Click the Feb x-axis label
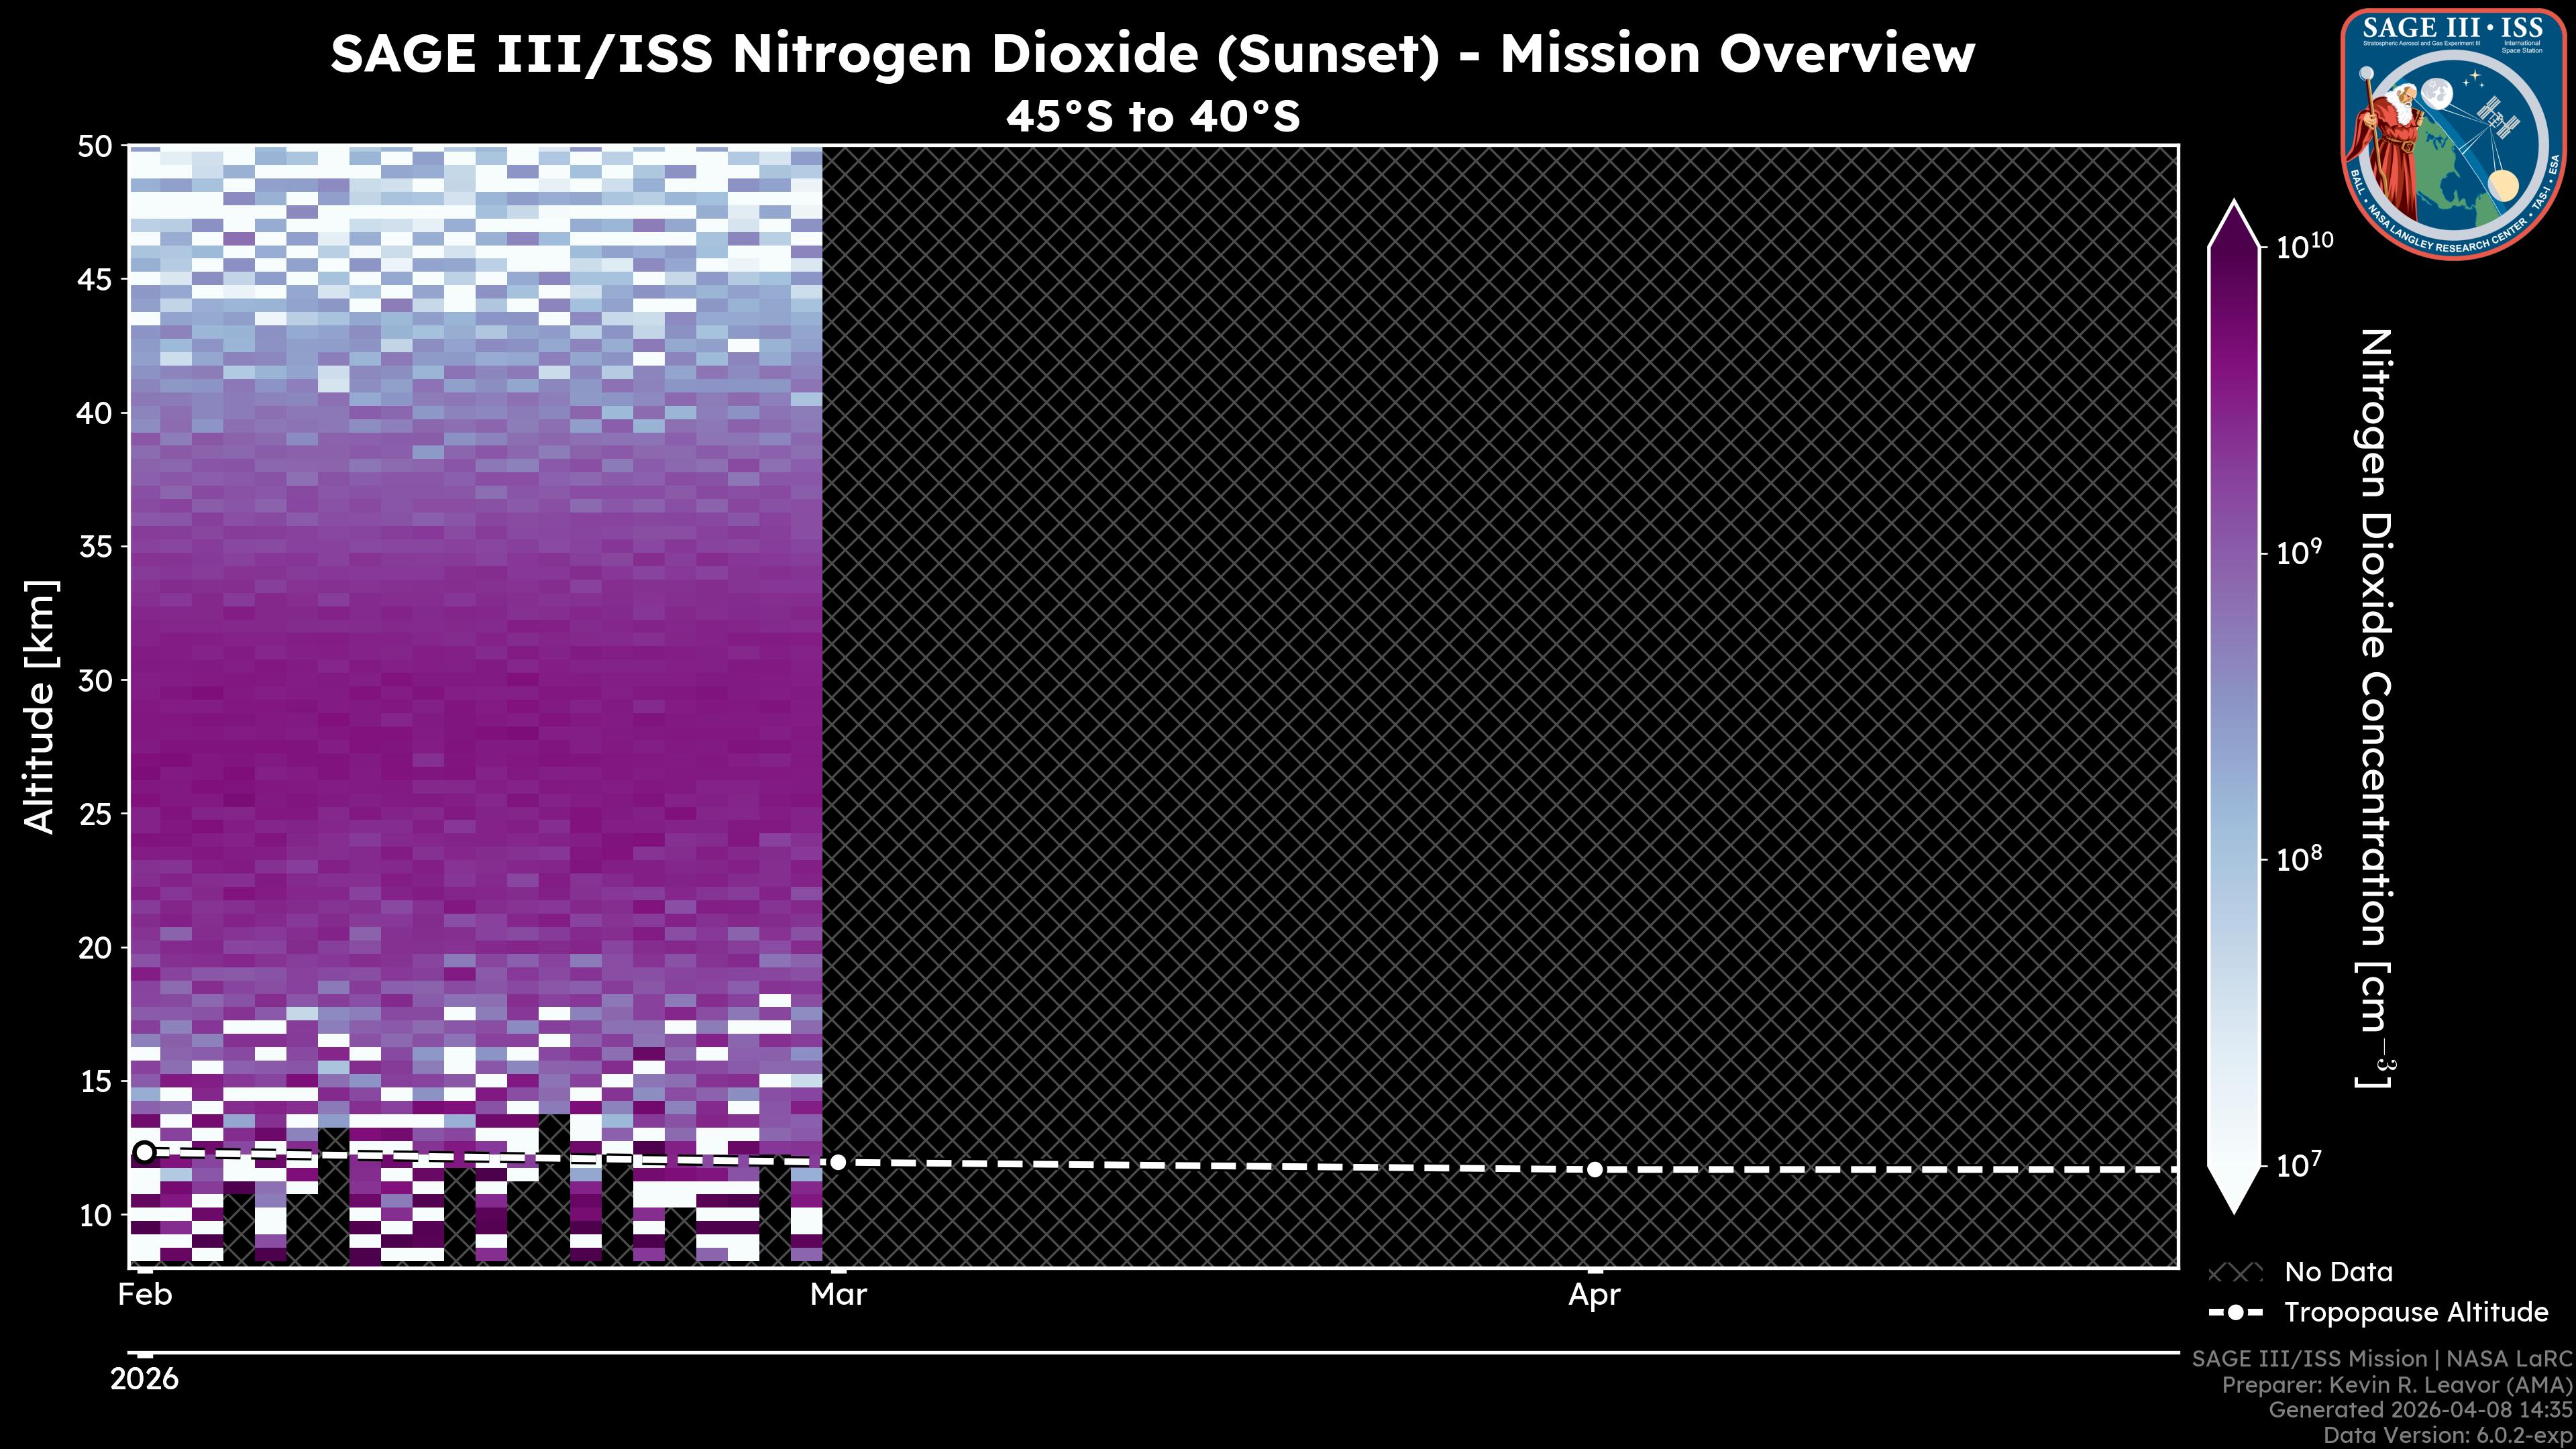This screenshot has width=2576, height=1449. pyautogui.click(x=145, y=1295)
